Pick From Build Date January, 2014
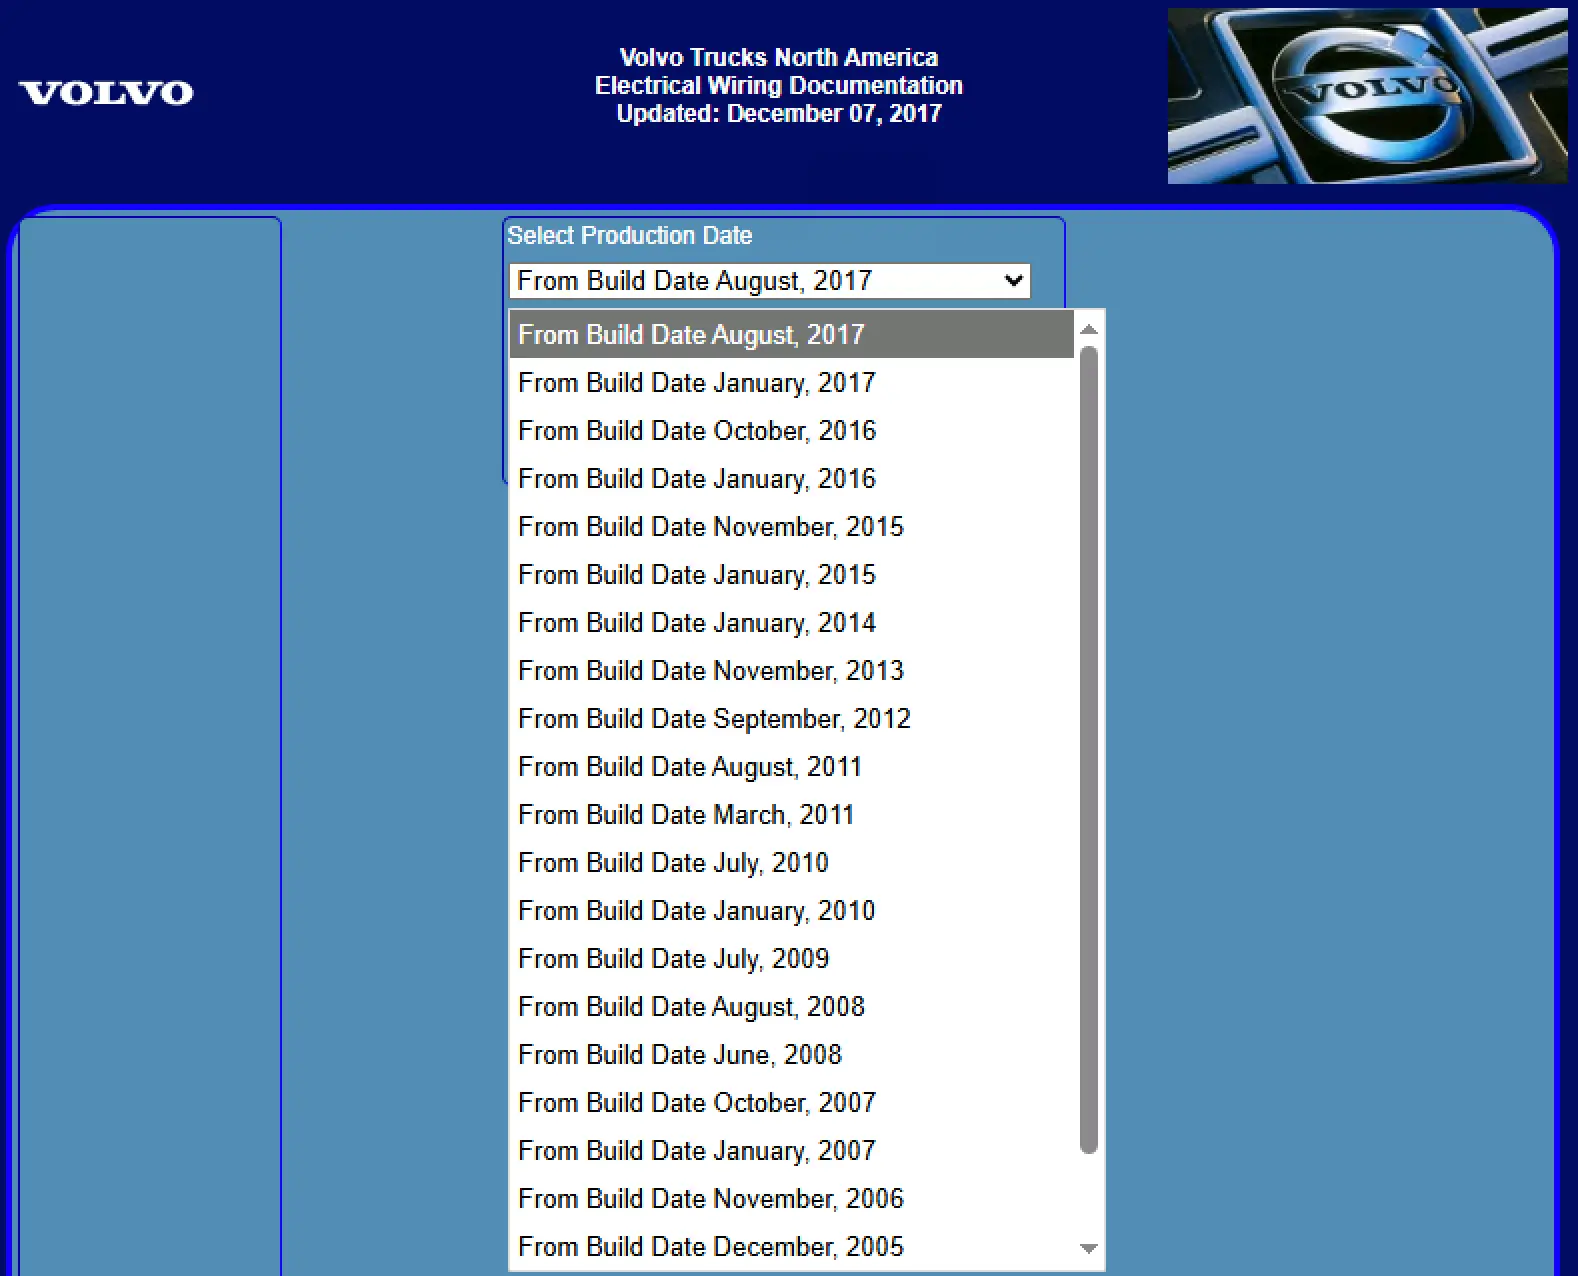 point(791,622)
